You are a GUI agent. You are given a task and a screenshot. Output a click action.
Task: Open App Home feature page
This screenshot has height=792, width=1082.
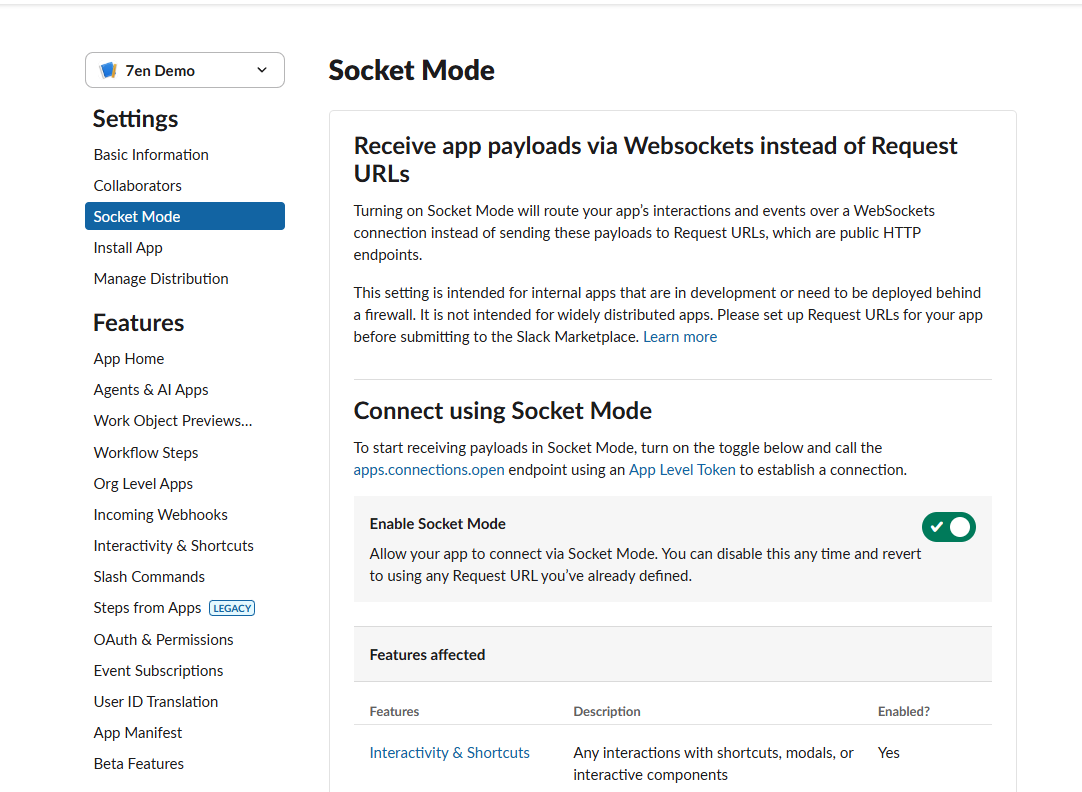click(129, 359)
